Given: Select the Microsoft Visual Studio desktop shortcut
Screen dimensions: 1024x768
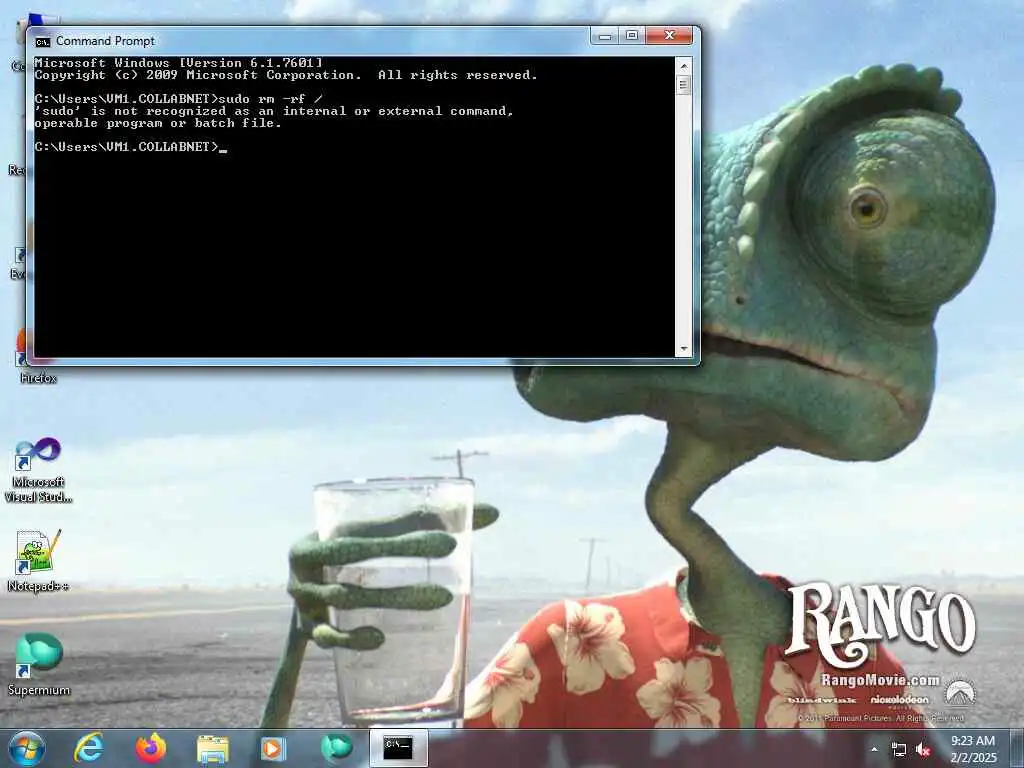Looking at the screenshot, I should click(39, 470).
